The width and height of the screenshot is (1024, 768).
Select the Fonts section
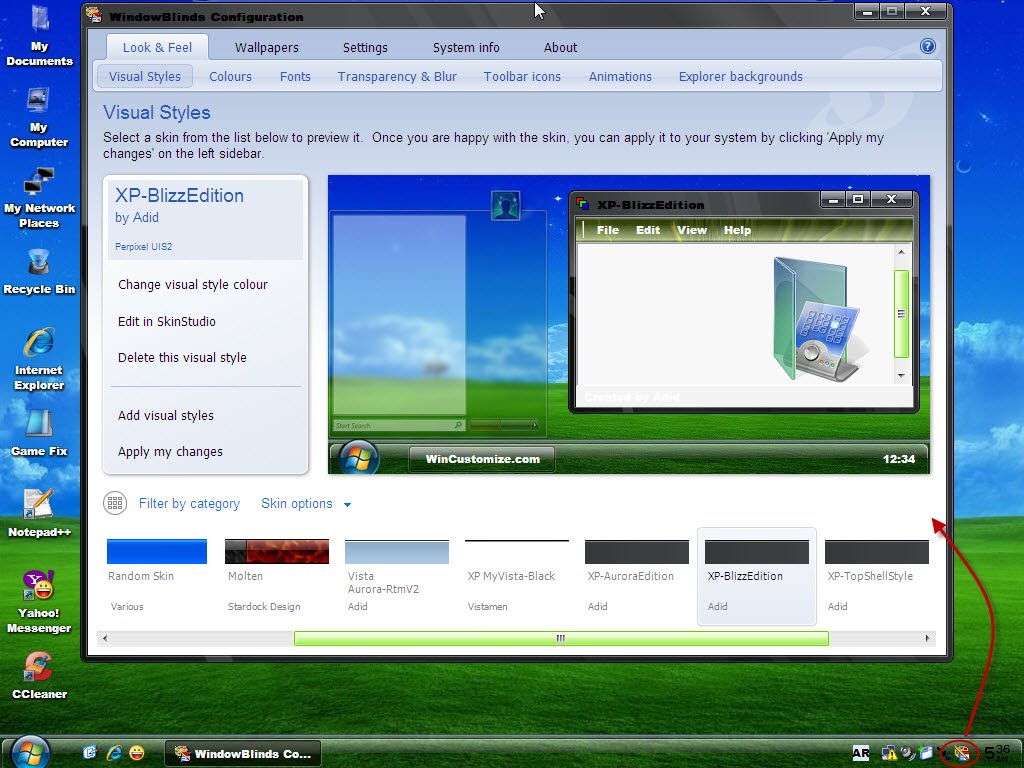pyautogui.click(x=295, y=76)
